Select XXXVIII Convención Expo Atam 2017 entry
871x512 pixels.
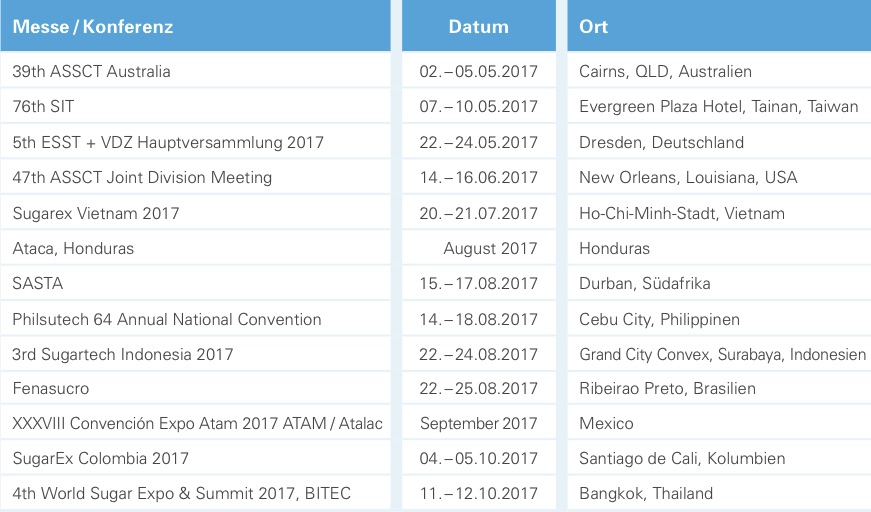tap(197, 423)
